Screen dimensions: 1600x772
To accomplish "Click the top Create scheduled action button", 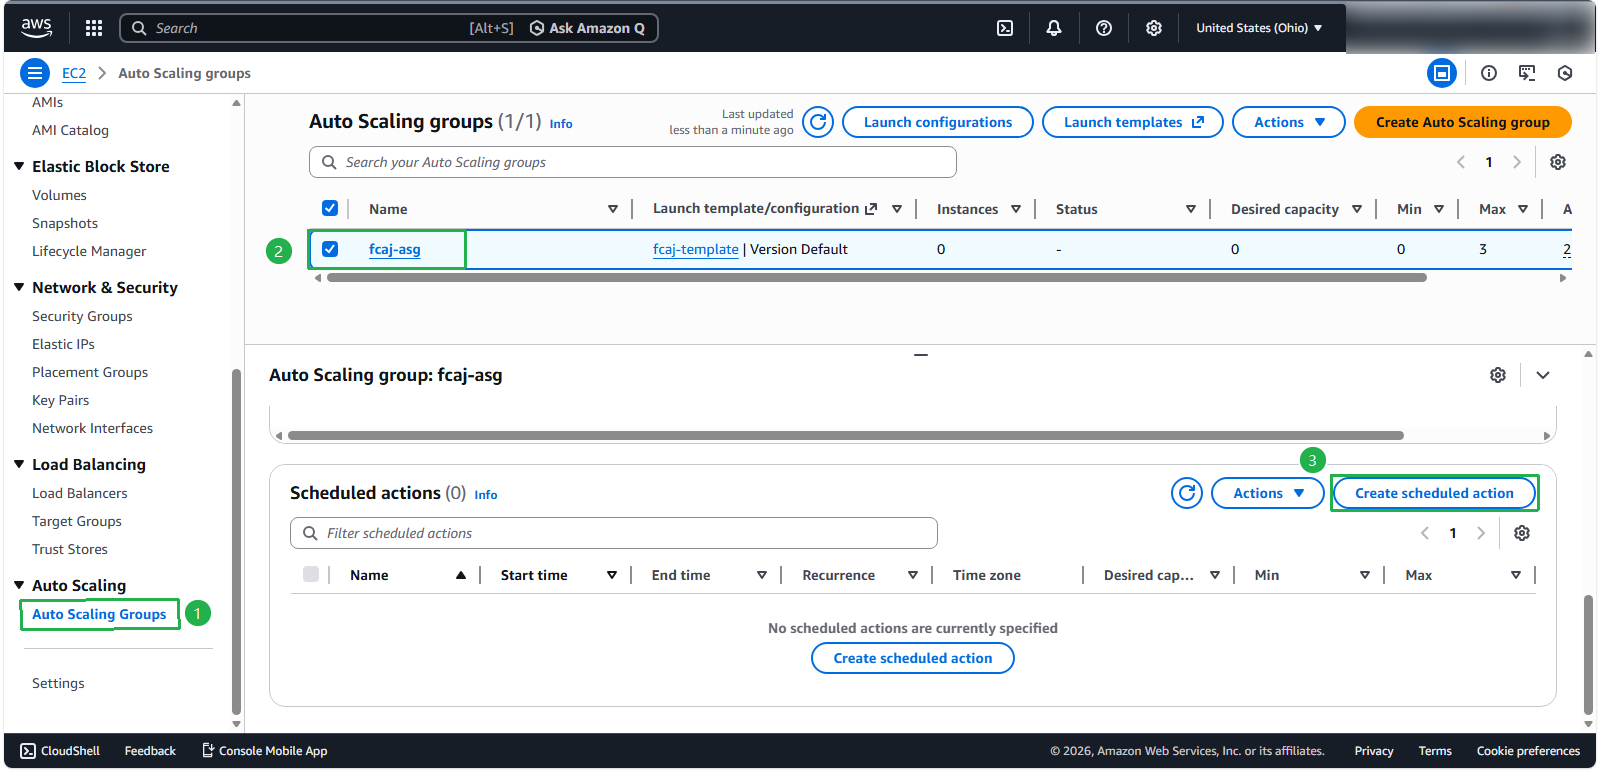I will pos(1434,493).
